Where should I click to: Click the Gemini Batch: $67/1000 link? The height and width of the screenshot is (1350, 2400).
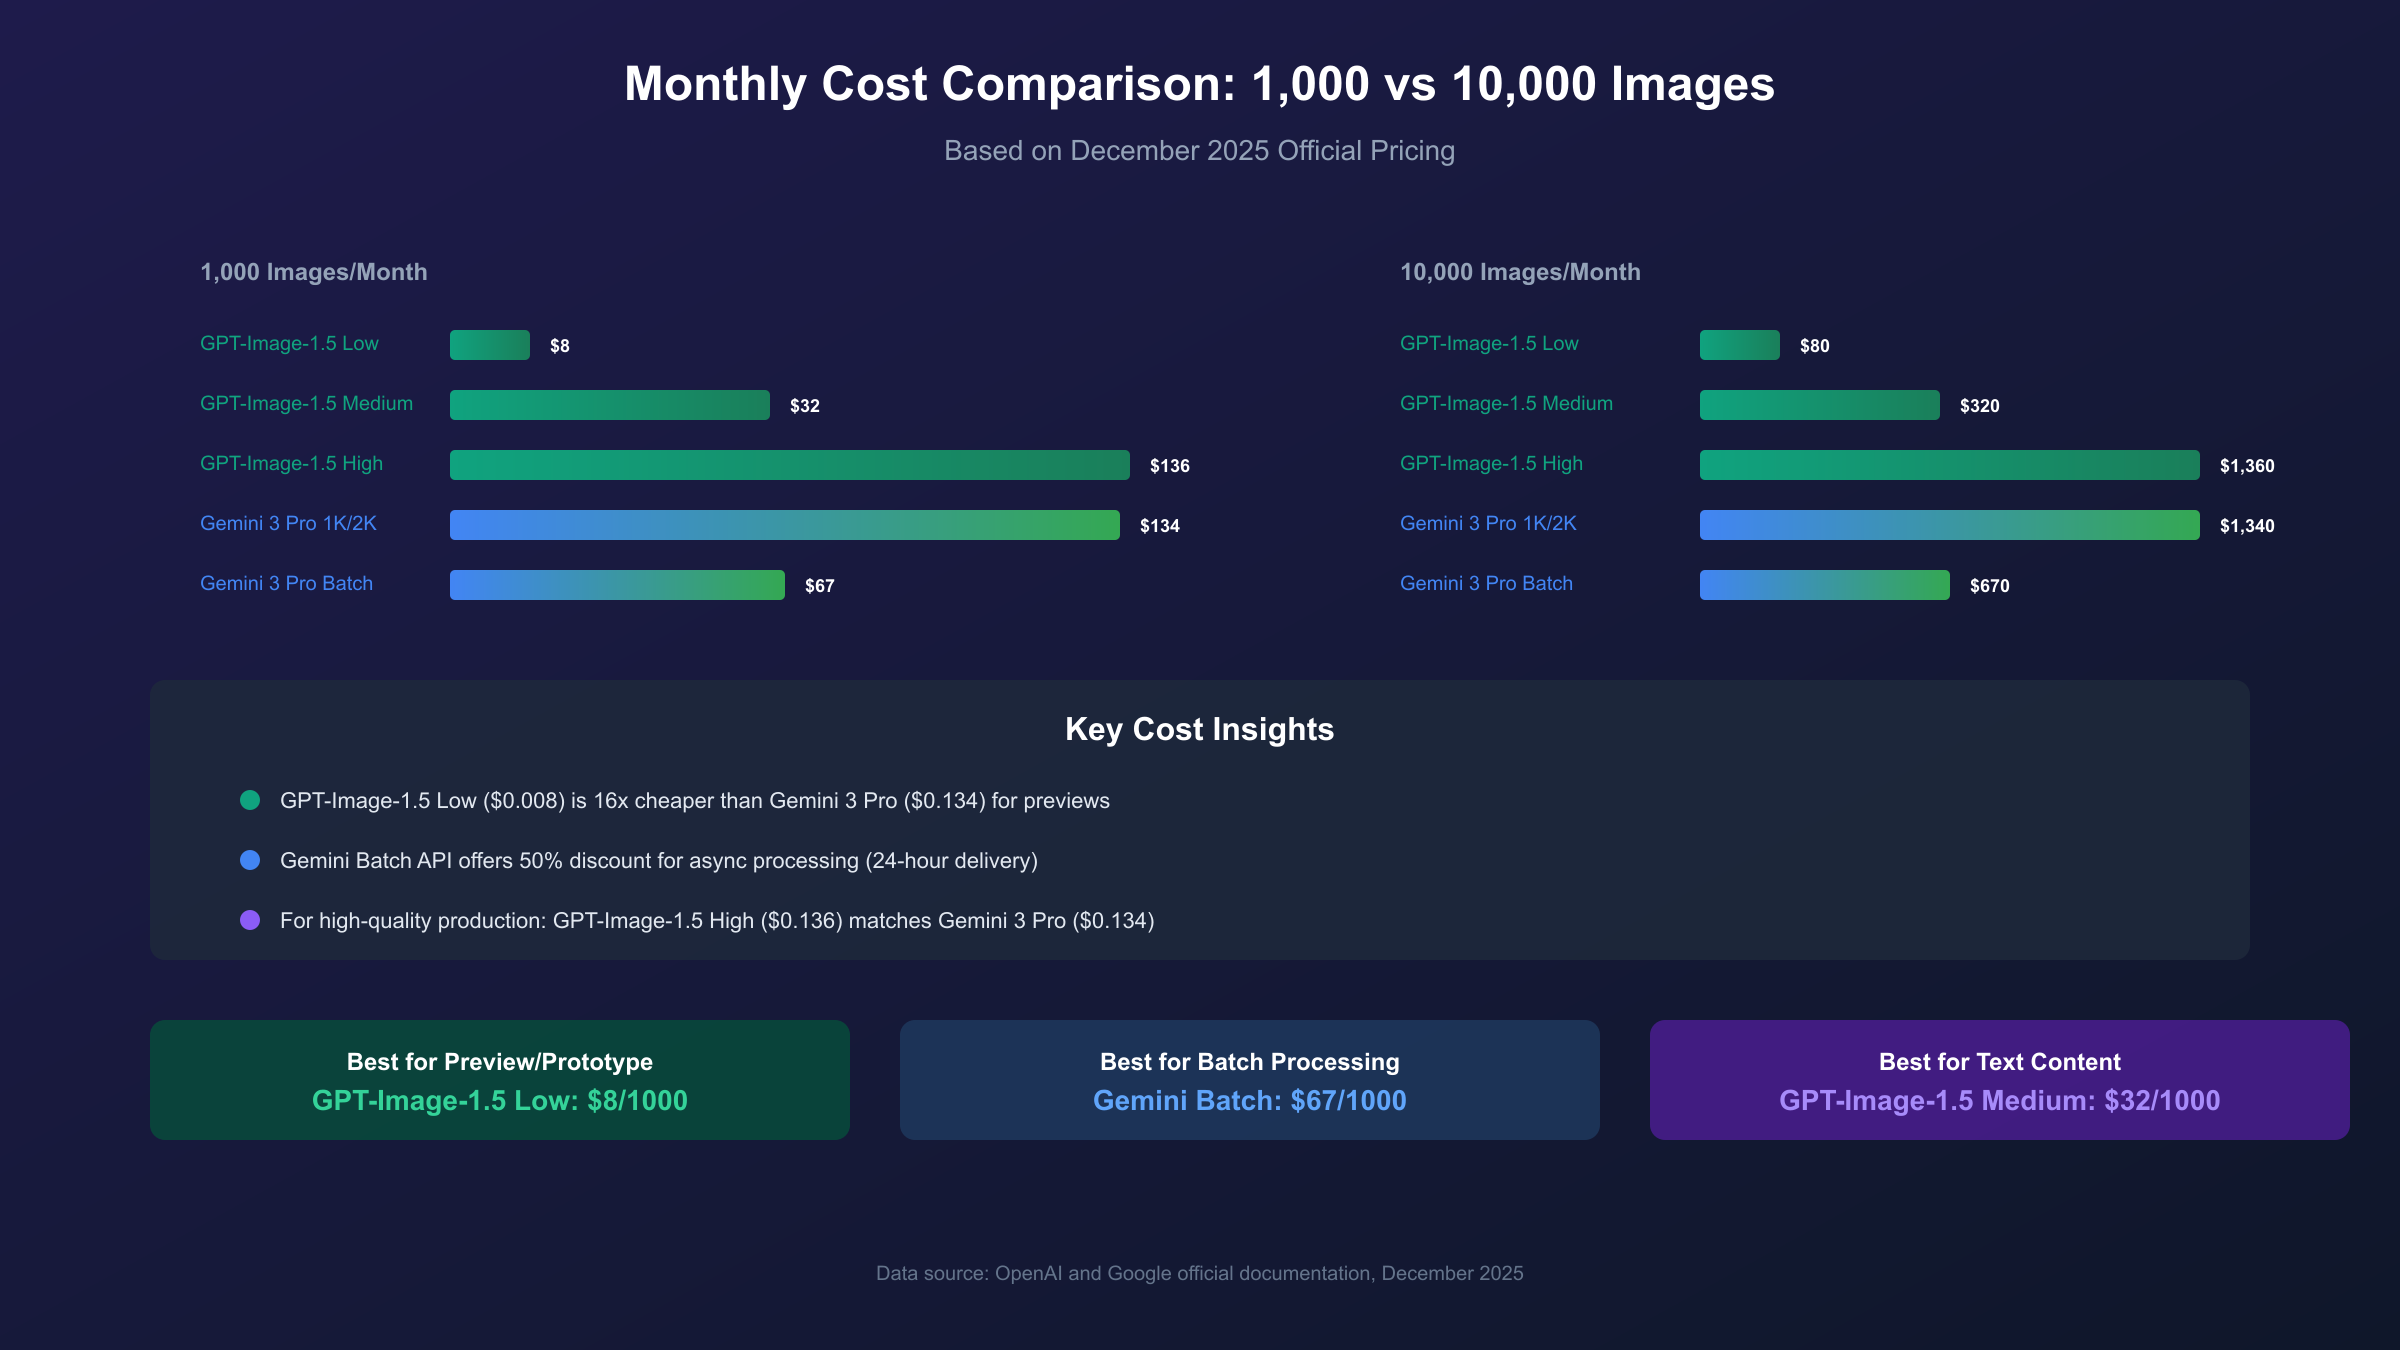(x=1249, y=1100)
